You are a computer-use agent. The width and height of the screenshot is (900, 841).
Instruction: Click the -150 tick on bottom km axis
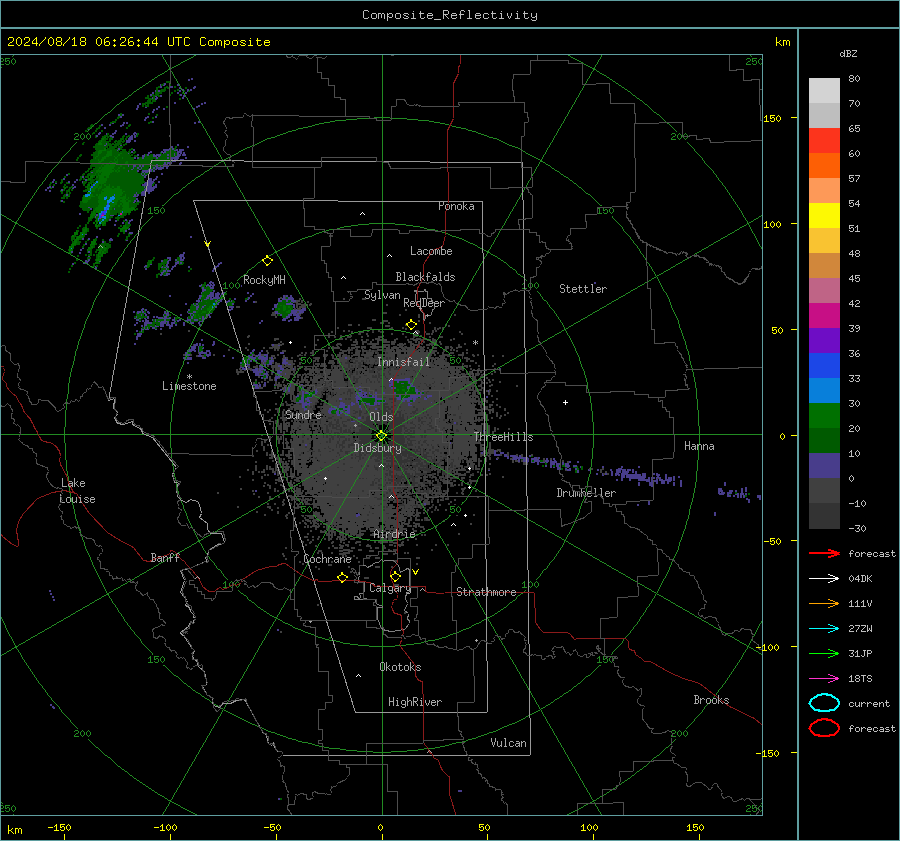pyautogui.click(x=59, y=828)
